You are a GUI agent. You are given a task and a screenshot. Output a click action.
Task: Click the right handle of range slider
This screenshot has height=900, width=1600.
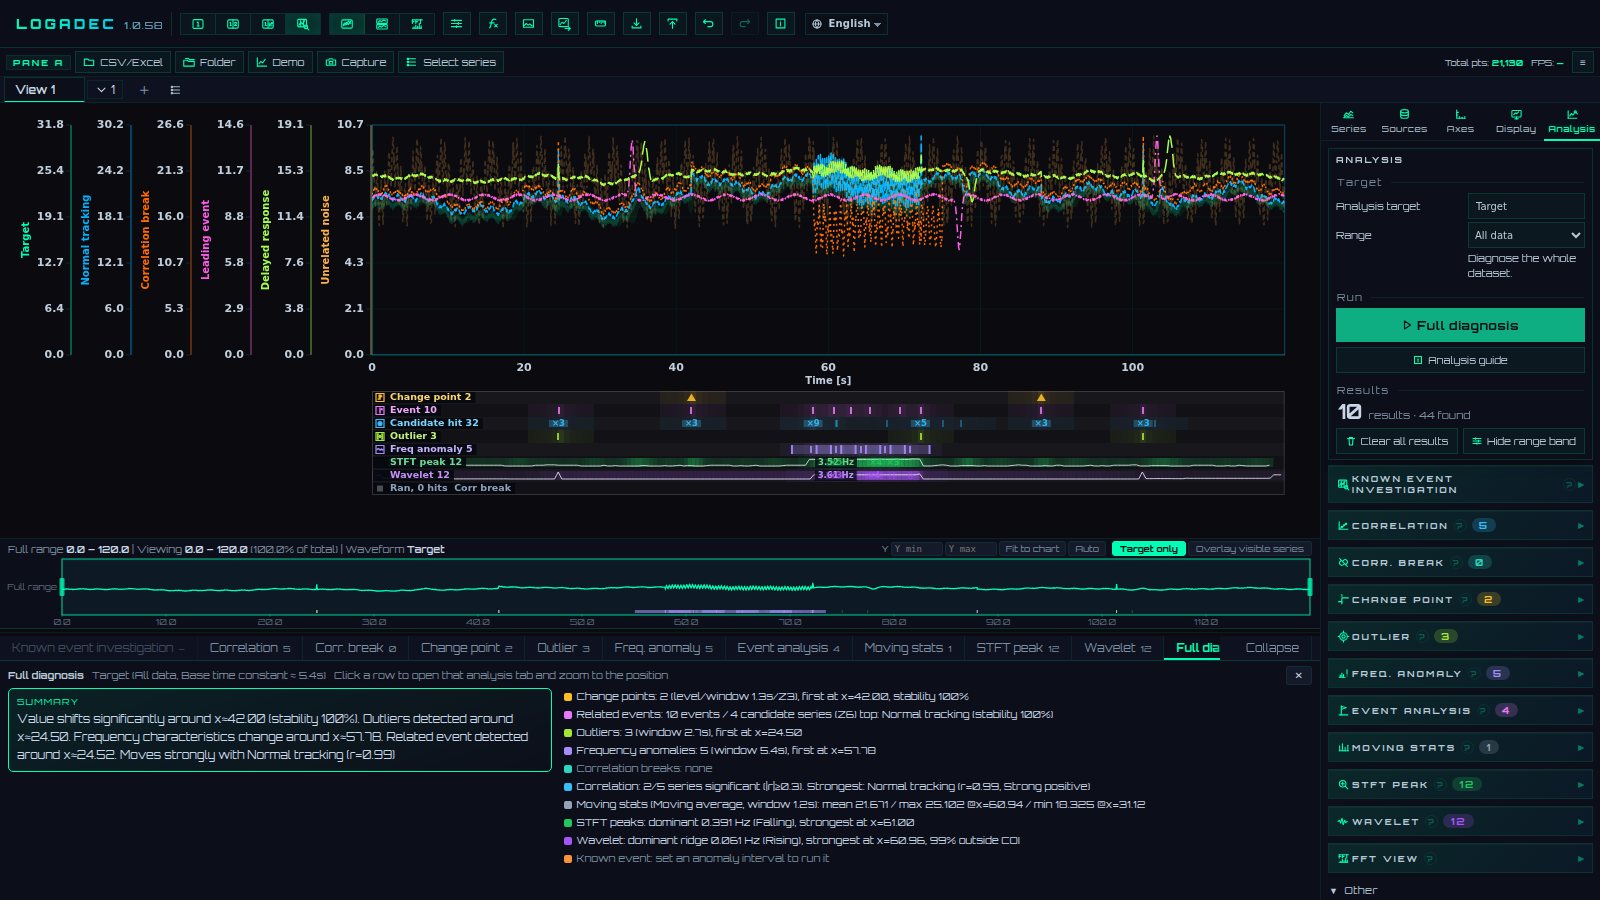pos(1309,587)
